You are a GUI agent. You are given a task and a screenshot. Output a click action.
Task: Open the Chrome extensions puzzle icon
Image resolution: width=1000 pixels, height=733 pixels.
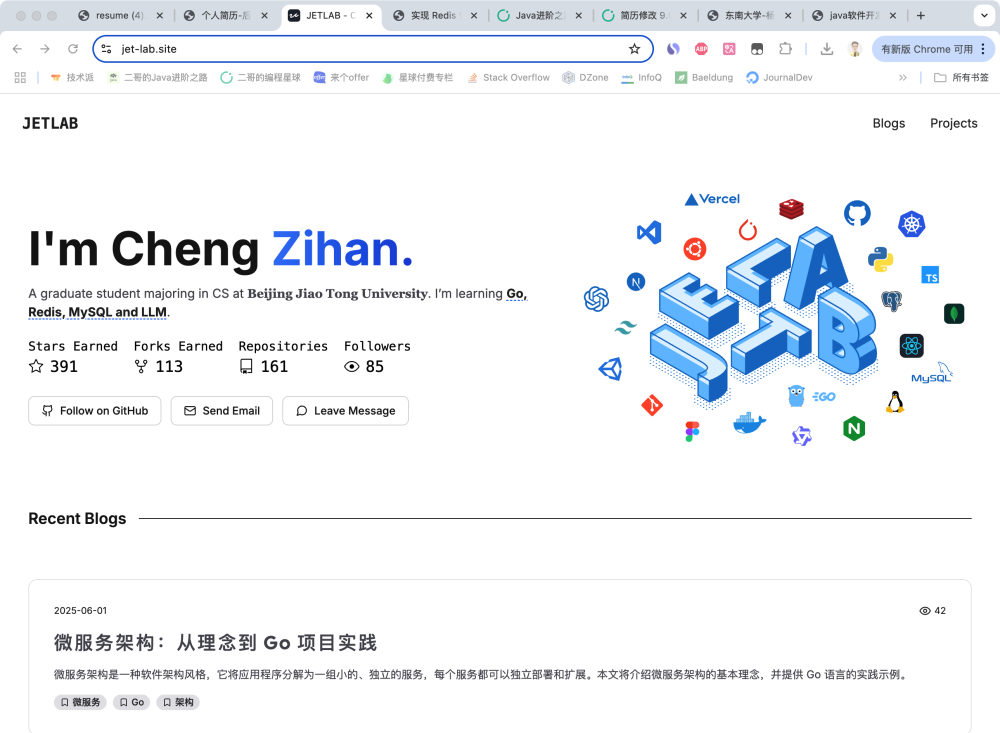[x=785, y=49]
